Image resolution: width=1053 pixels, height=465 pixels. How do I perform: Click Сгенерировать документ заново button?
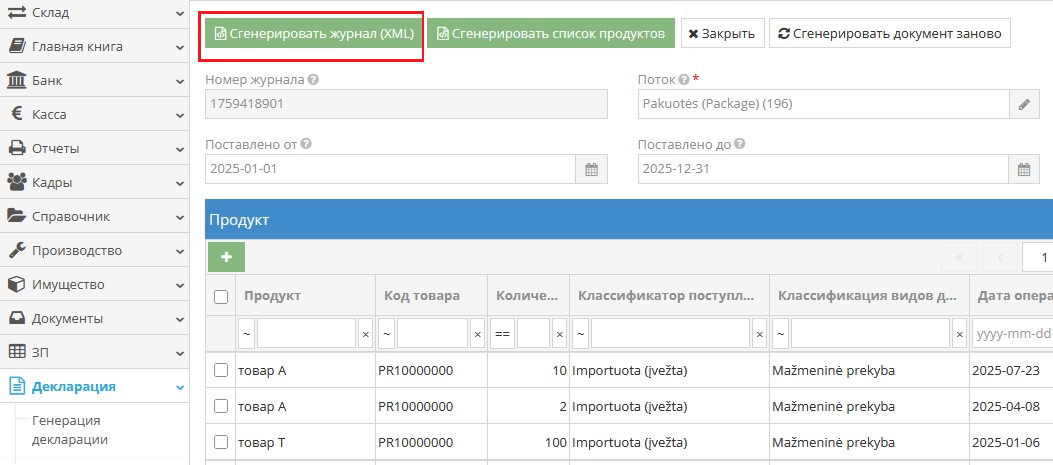click(889, 33)
